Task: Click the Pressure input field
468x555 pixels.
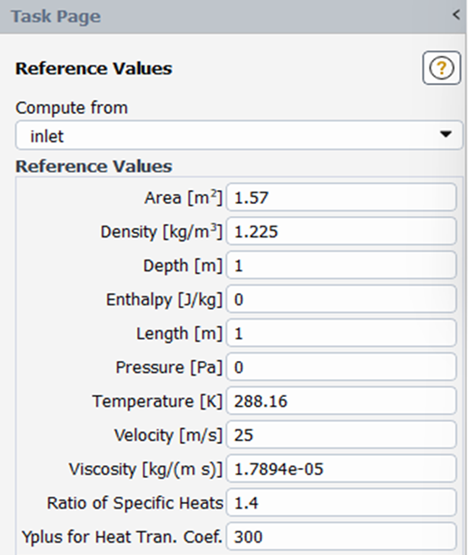Action: (341, 367)
